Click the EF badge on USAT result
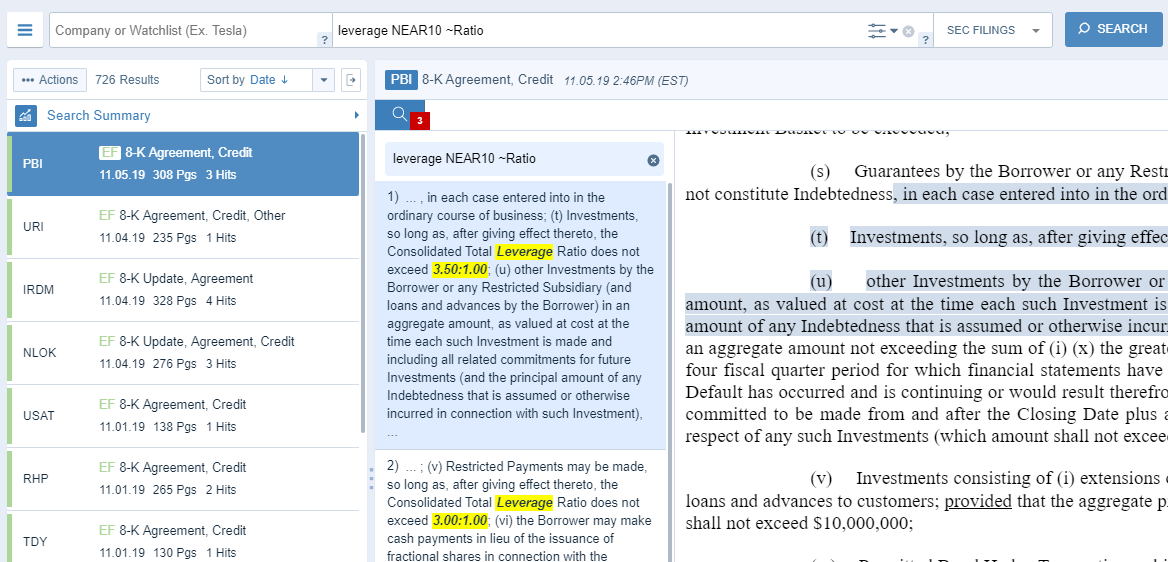This screenshot has height=562, width=1168. click(107, 405)
